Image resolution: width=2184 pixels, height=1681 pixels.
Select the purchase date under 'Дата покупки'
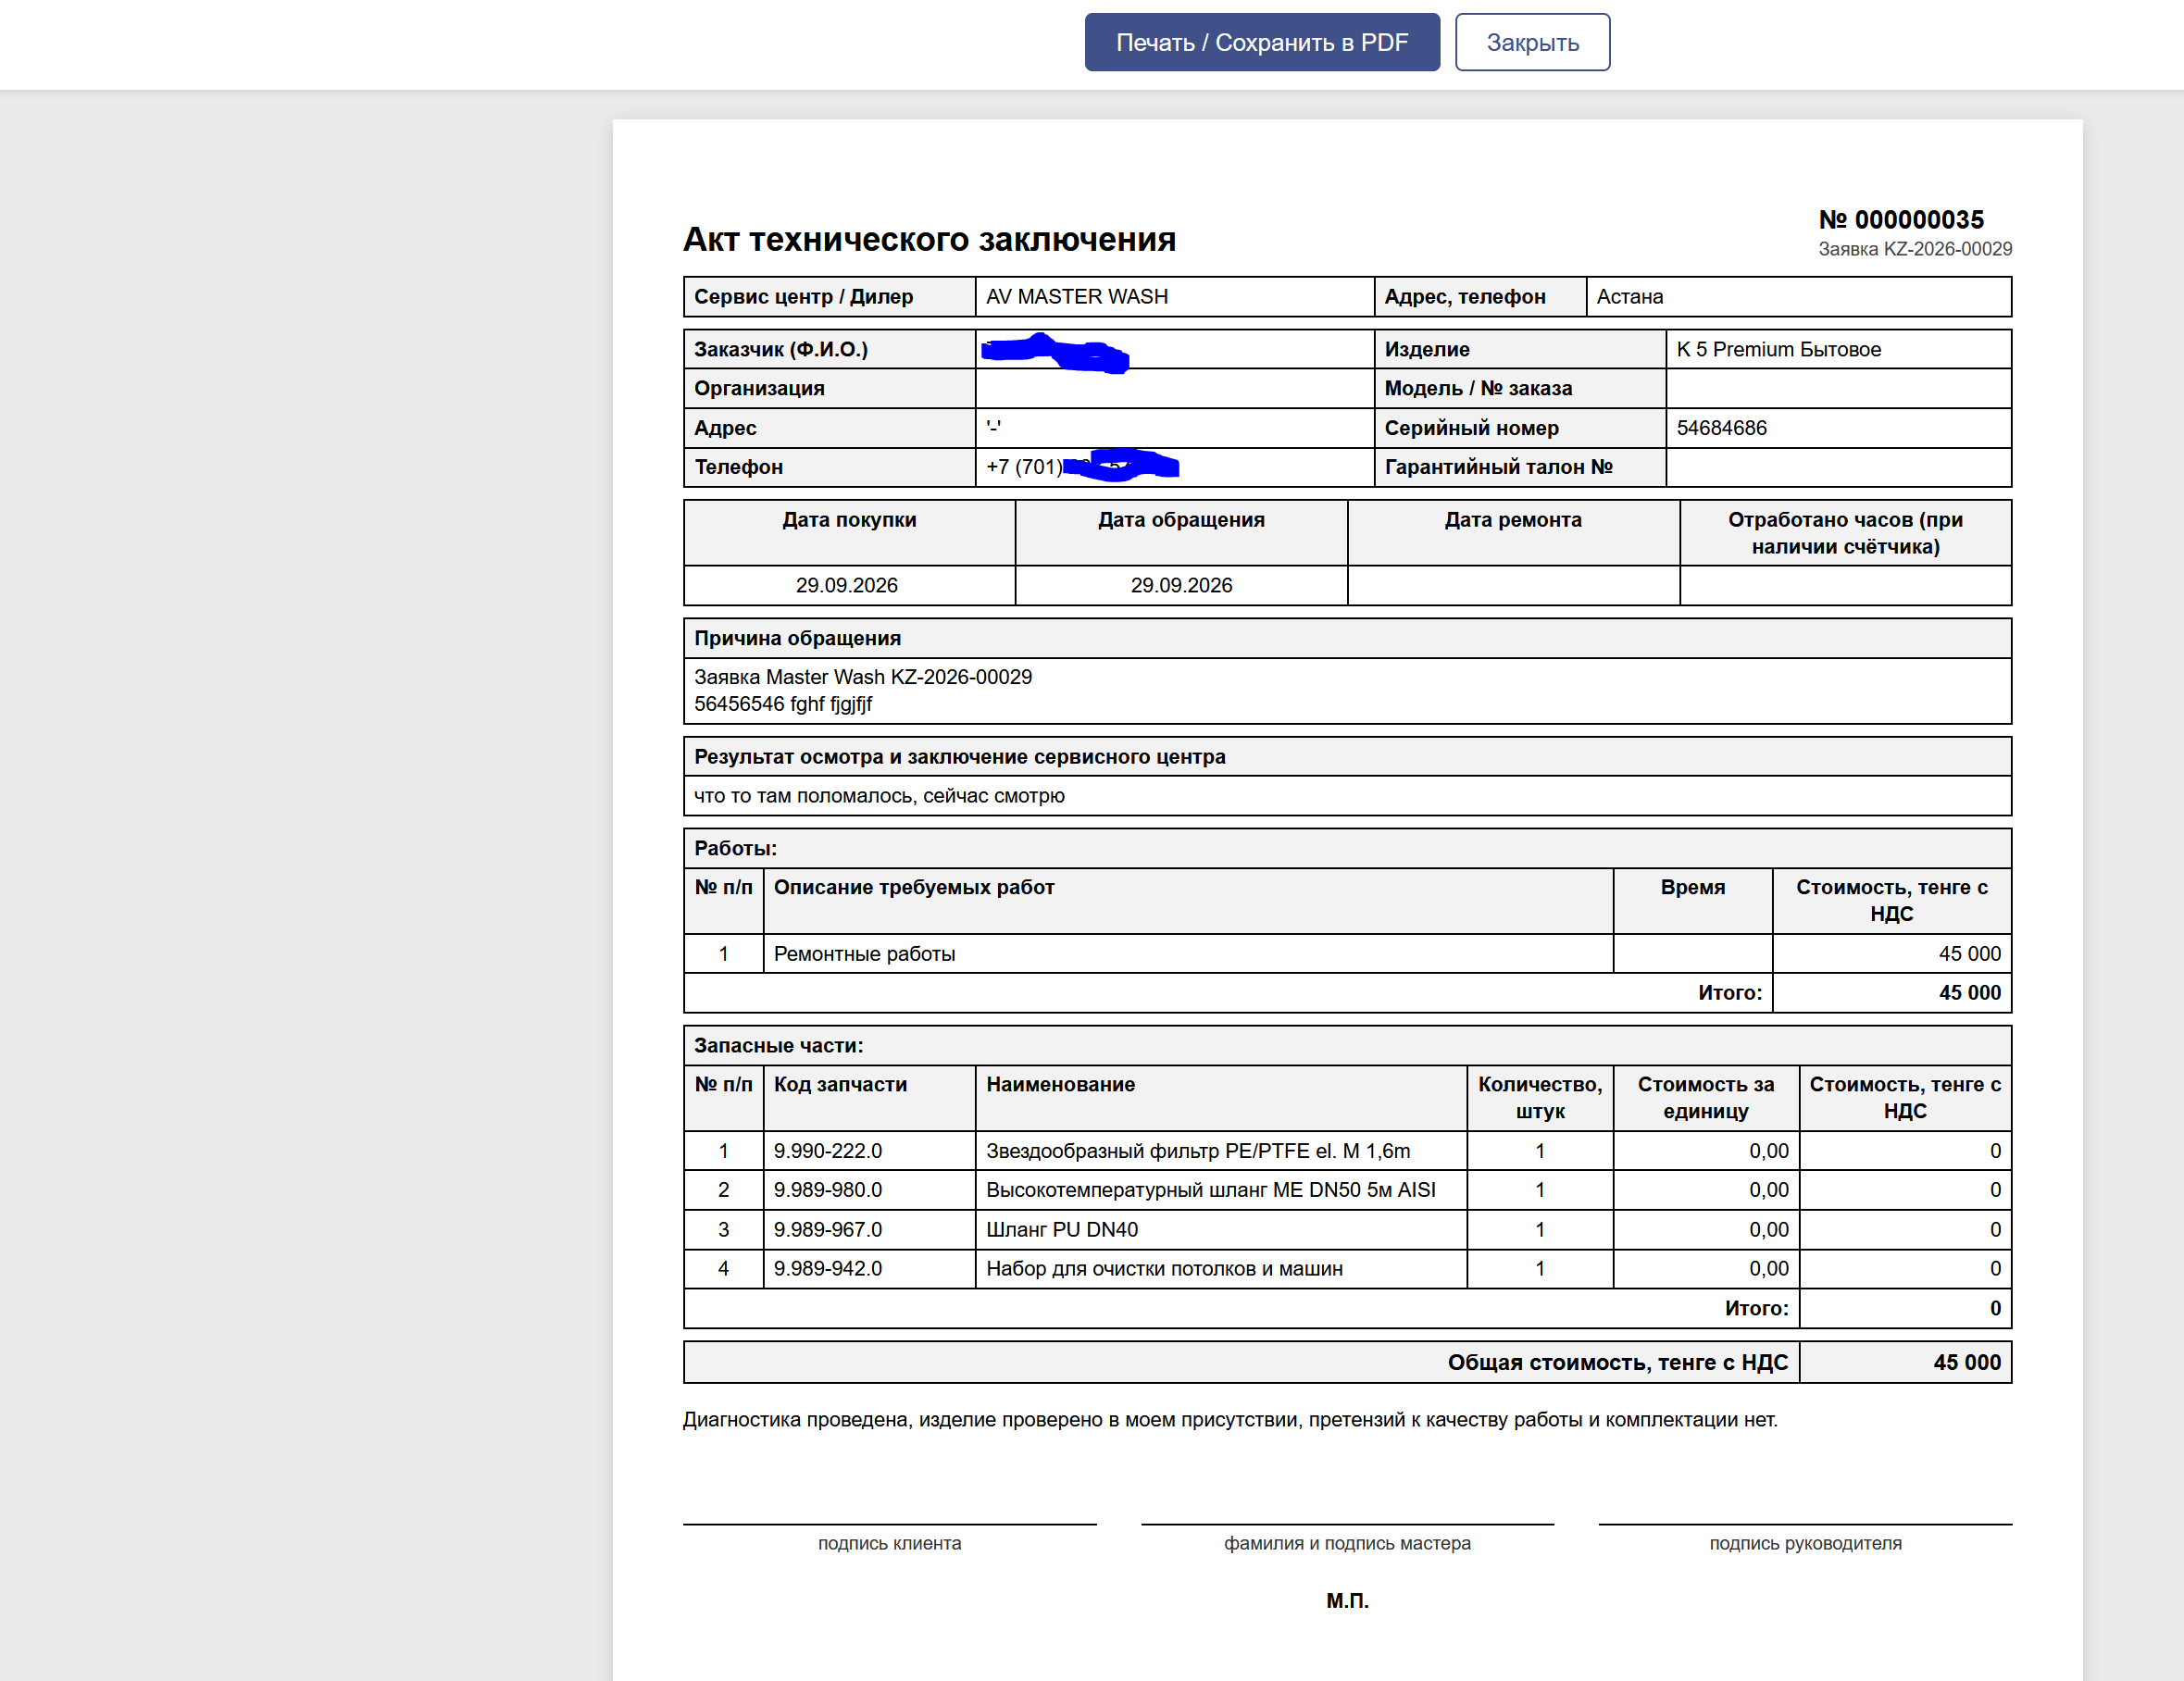(847, 585)
